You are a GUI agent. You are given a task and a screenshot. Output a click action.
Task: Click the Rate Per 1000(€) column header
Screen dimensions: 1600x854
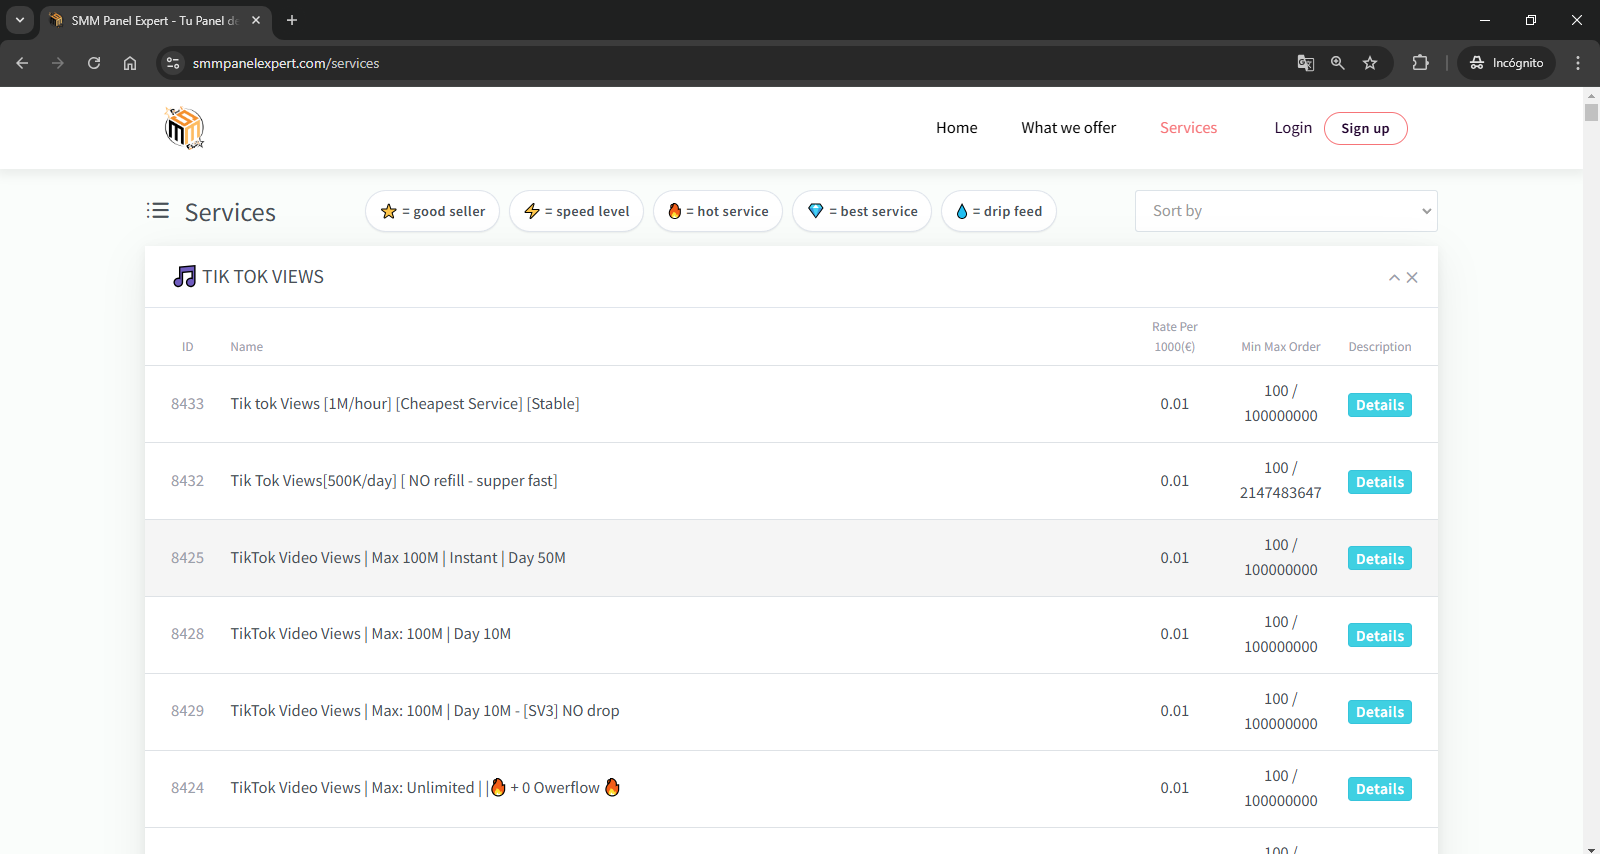point(1175,337)
